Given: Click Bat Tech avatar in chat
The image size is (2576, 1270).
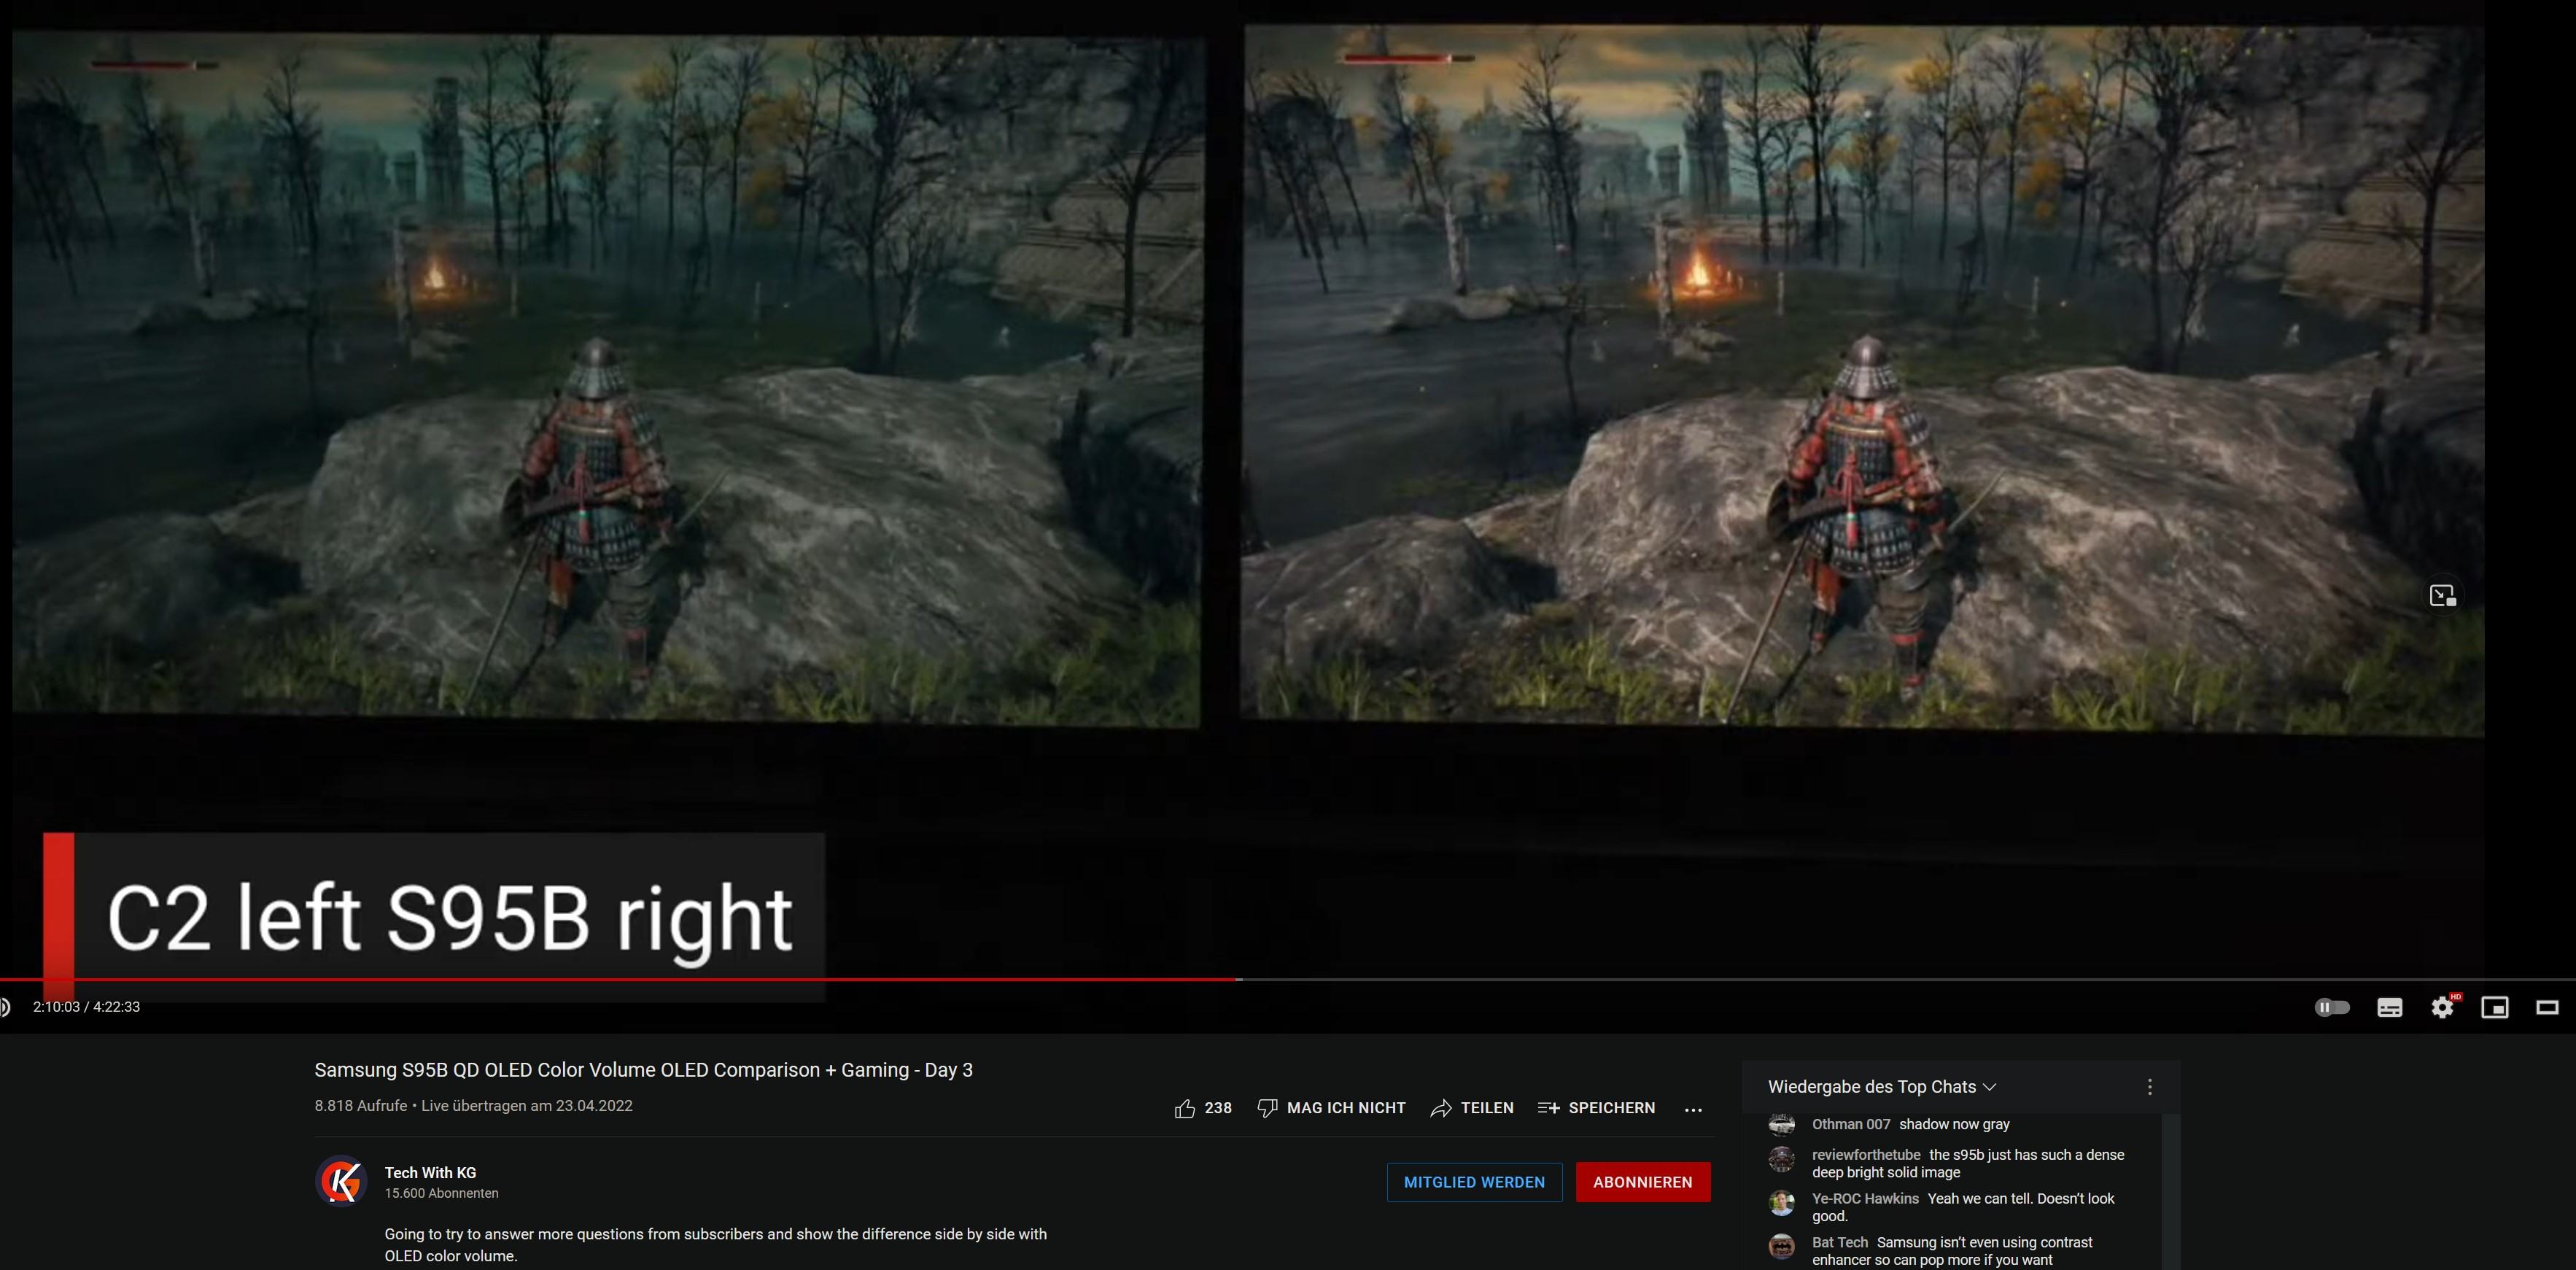Looking at the screenshot, I should pyautogui.click(x=1782, y=1247).
